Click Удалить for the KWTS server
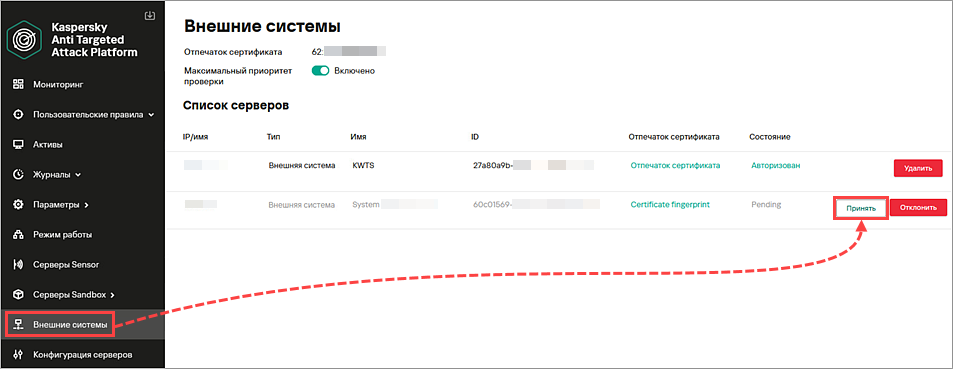Screen dimensions: 953x369 918,168
